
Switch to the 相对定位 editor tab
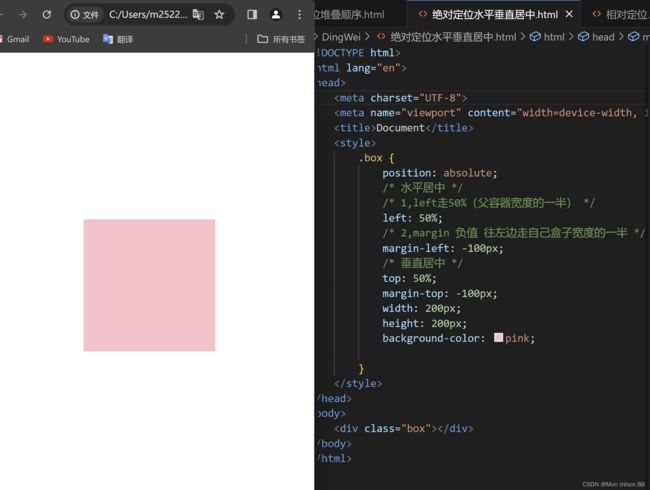tap(621, 15)
